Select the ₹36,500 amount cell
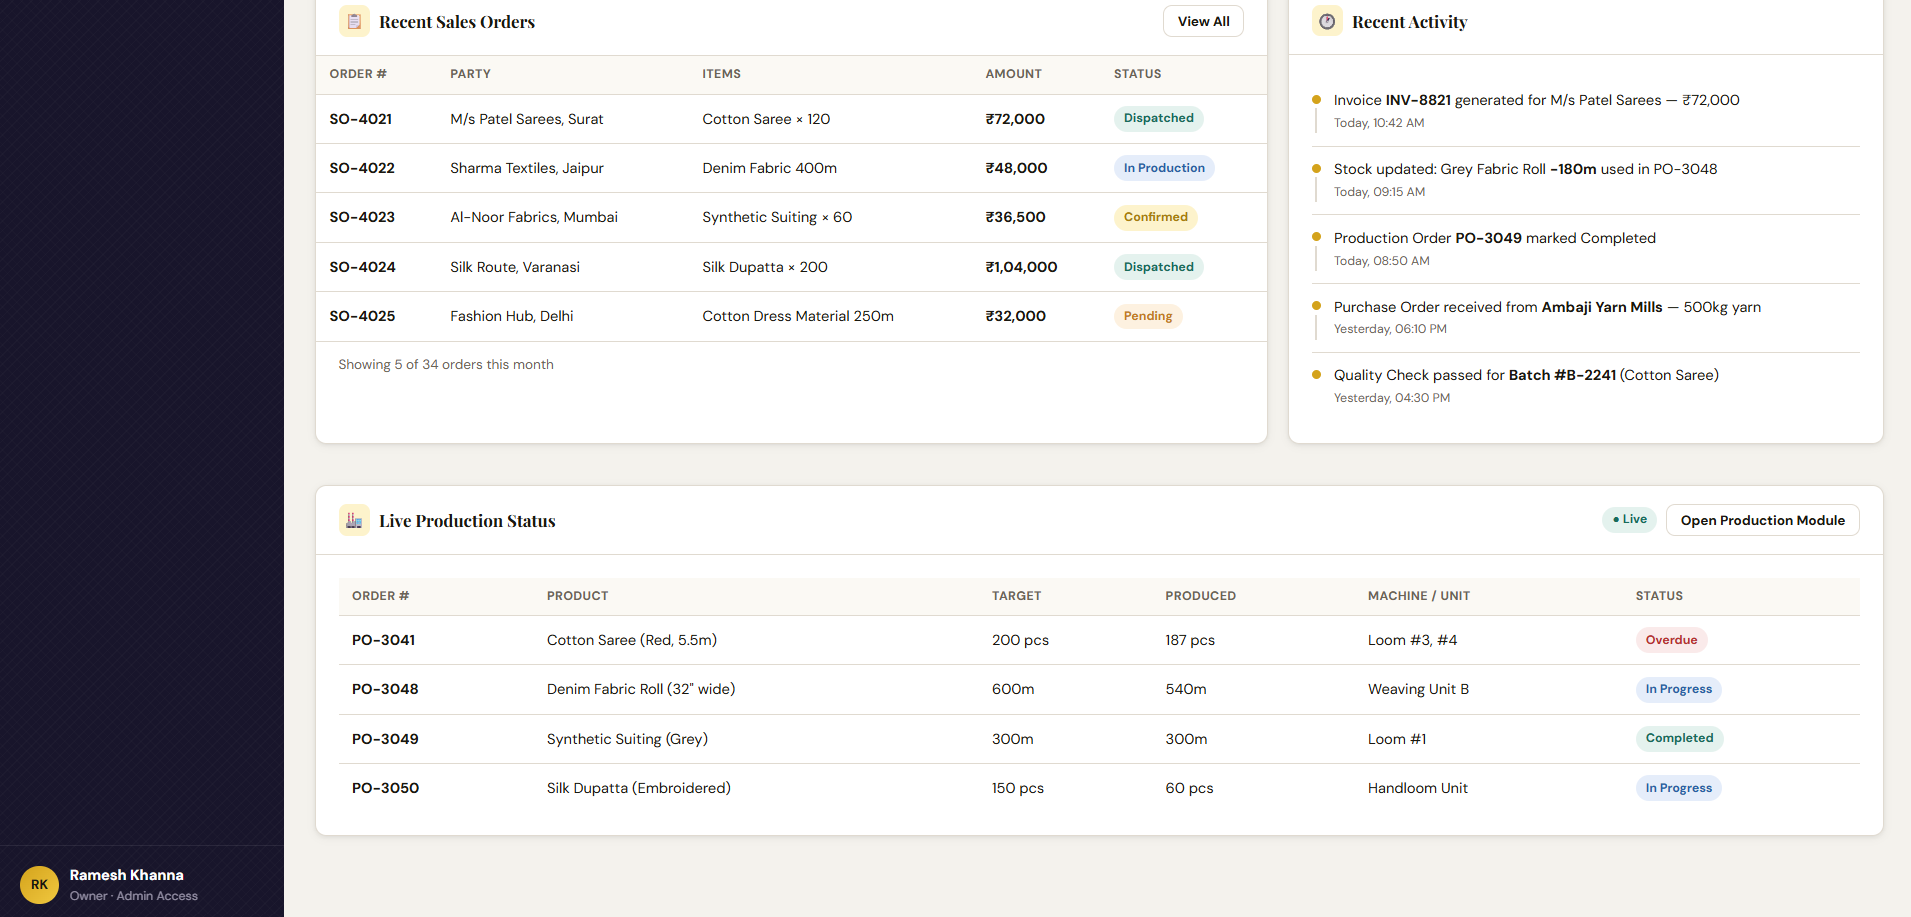Screen dimensions: 1911x917 tap(1015, 217)
